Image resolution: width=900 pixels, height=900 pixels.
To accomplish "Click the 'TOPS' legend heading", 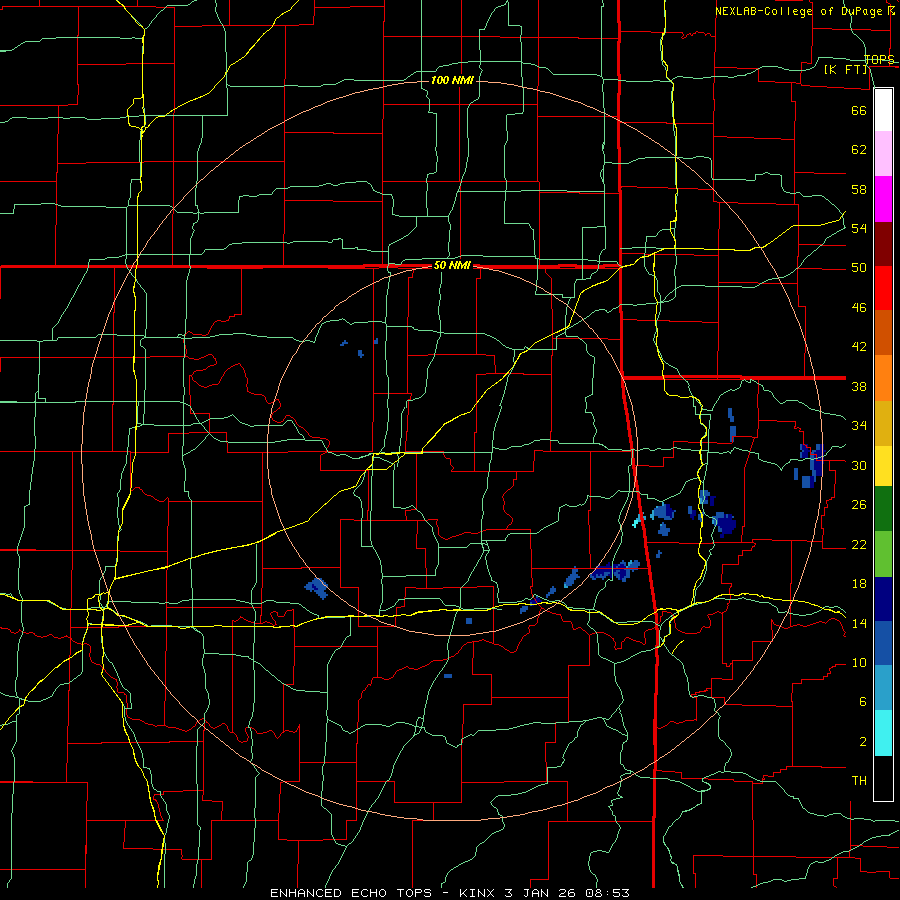I will [879, 59].
